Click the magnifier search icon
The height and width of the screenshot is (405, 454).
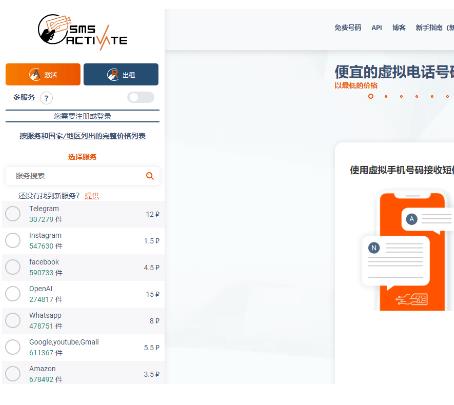pos(150,176)
